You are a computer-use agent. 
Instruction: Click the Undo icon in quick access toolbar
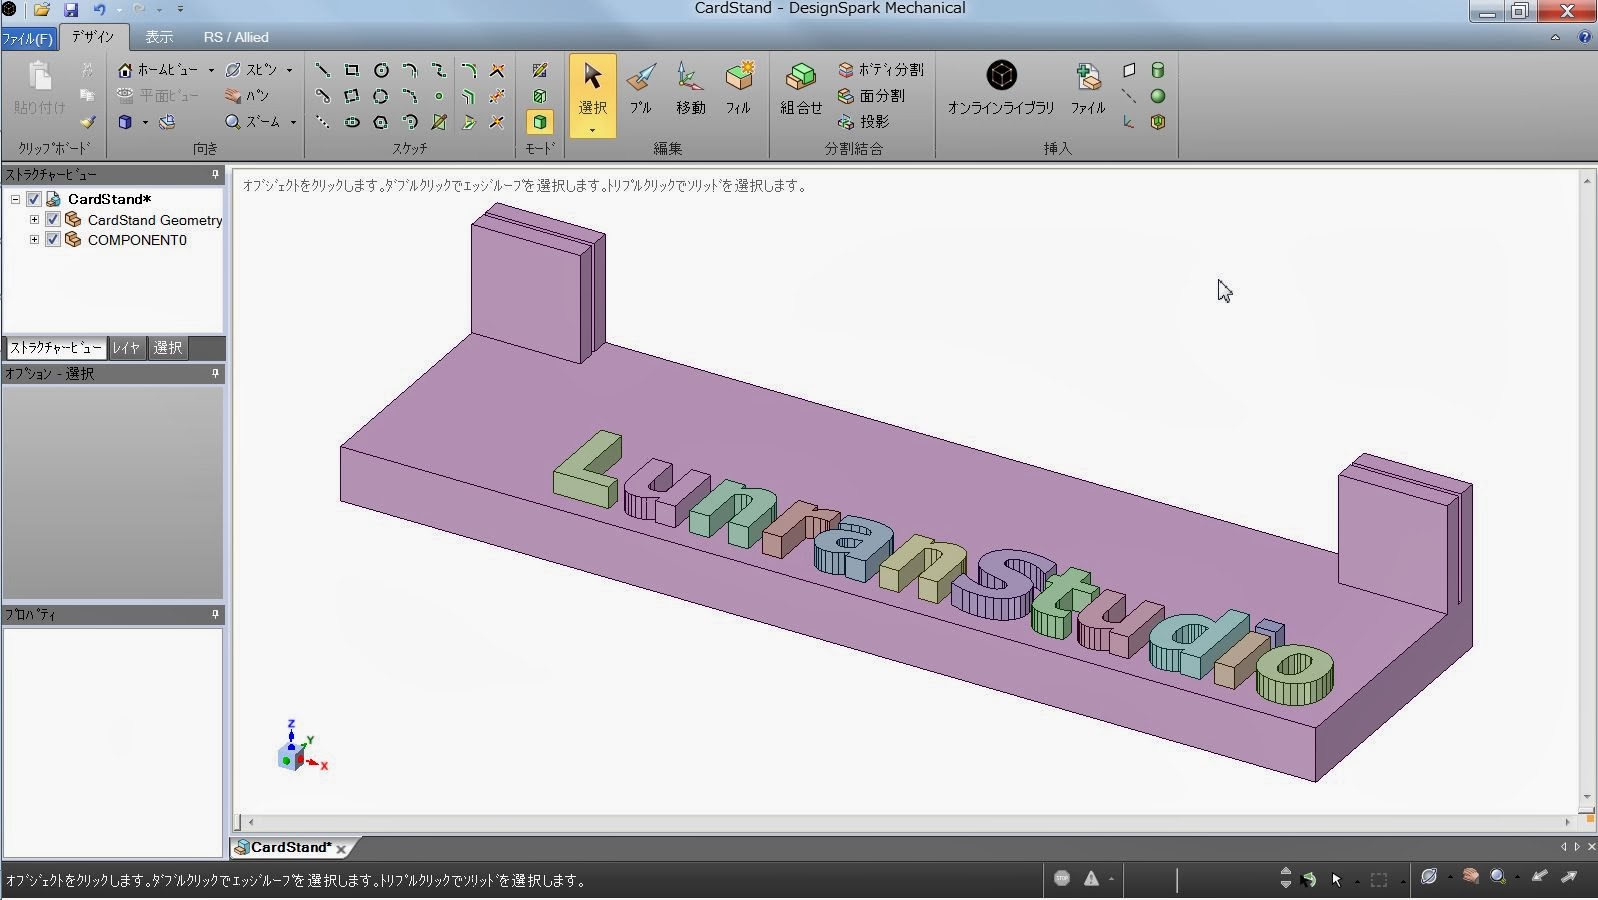99,10
